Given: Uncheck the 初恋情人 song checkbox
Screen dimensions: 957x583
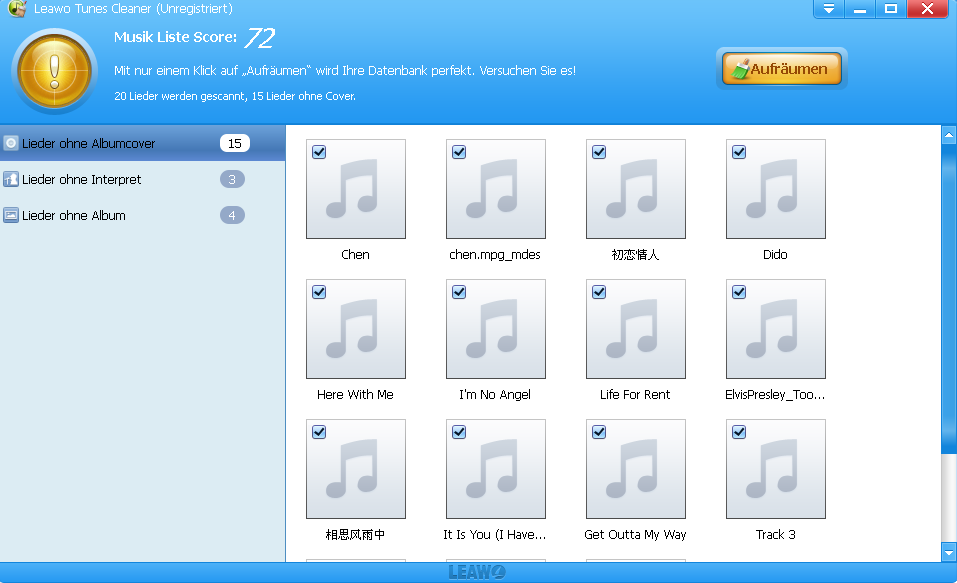Looking at the screenshot, I should click(x=599, y=152).
